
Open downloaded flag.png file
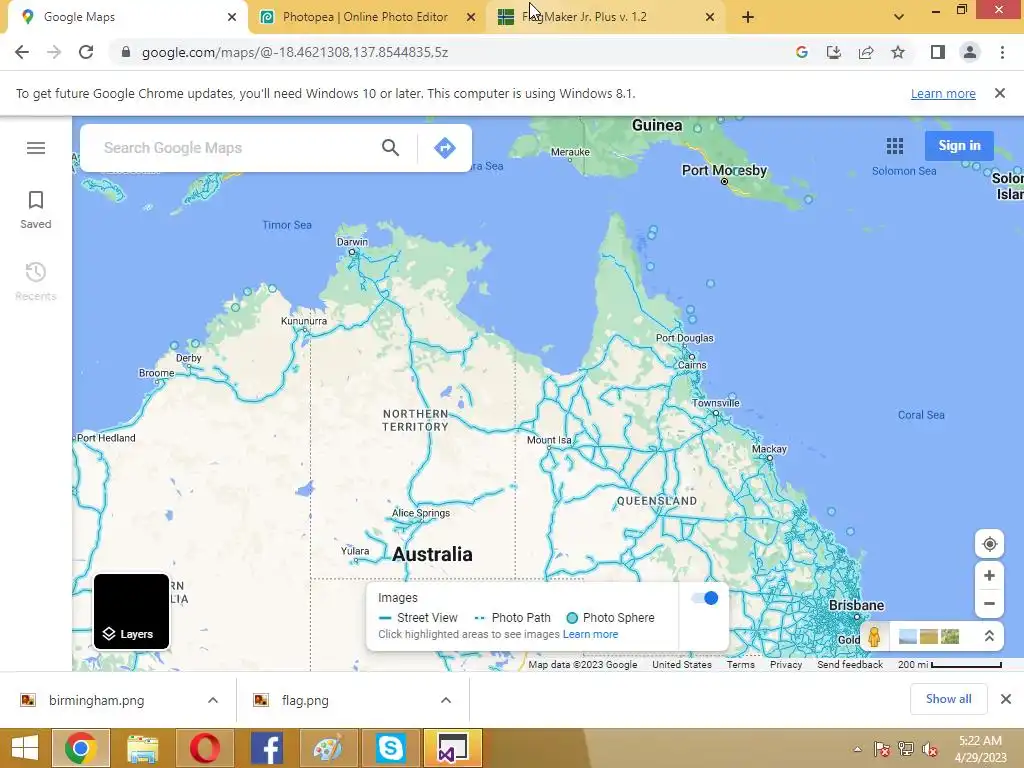click(305, 700)
